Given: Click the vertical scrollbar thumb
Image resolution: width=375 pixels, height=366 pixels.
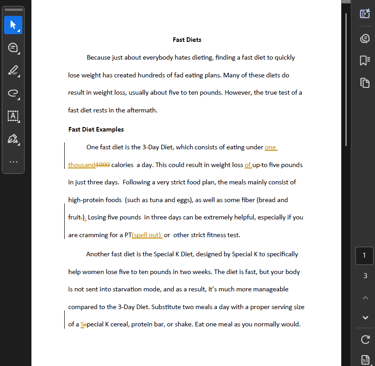Looking at the screenshot, I should point(346,79).
